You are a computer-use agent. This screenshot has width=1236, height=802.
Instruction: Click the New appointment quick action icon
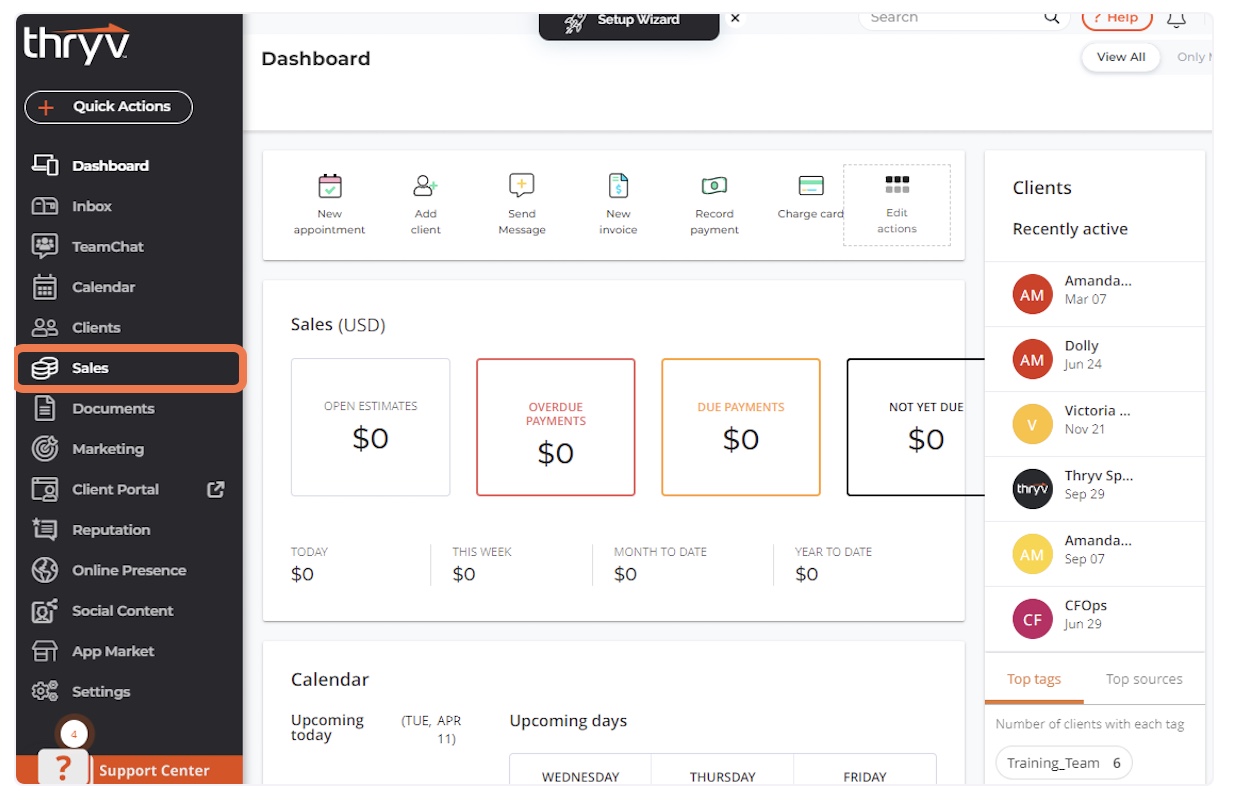pos(329,186)
